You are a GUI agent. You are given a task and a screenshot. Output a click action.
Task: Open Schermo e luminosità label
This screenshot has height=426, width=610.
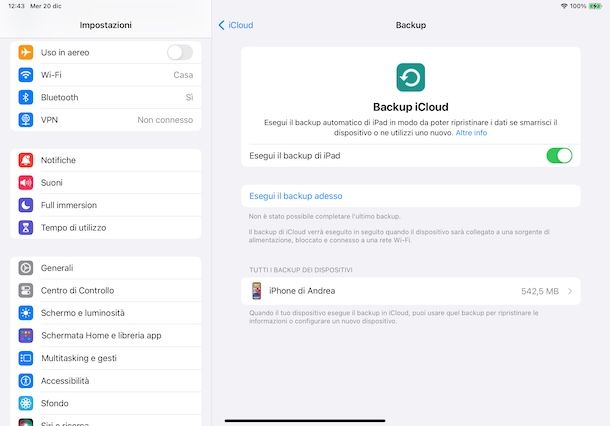(x=83, y=313)
